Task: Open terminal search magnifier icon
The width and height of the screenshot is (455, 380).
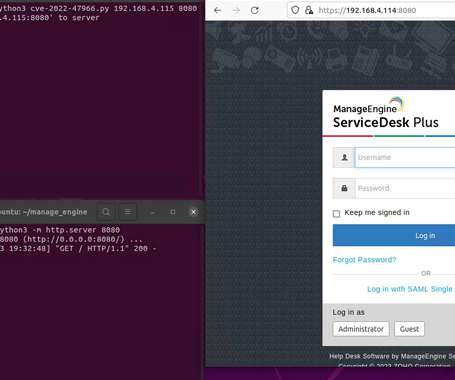Action: (x=106, y=212)
